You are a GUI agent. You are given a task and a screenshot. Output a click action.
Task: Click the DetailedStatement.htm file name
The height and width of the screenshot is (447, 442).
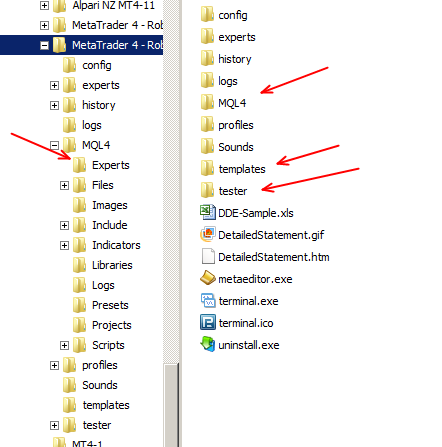[x=274, y=257]
